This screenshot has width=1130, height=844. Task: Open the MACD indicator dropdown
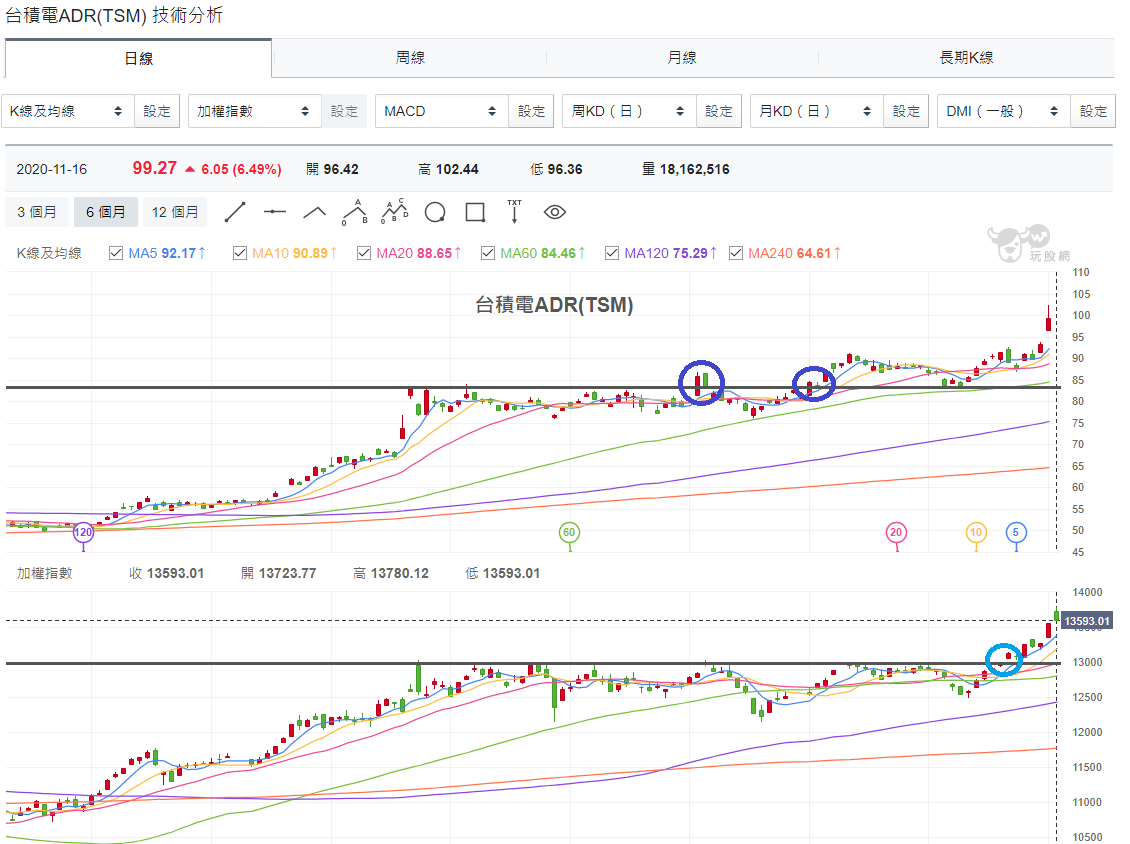(x=442, y=111)
